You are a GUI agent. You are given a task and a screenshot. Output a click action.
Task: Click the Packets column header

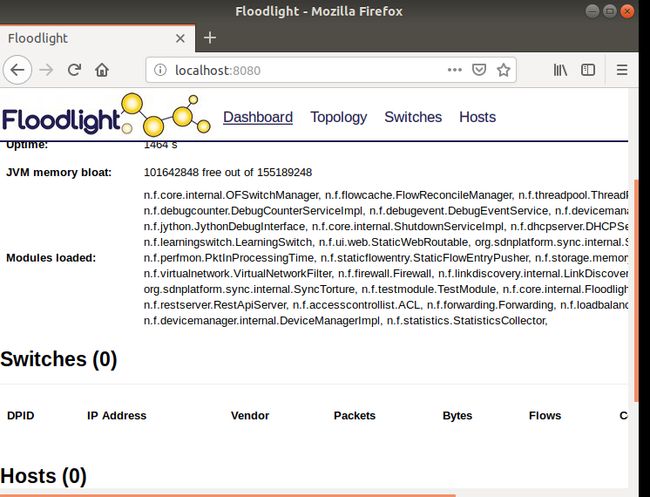point(354,415)
